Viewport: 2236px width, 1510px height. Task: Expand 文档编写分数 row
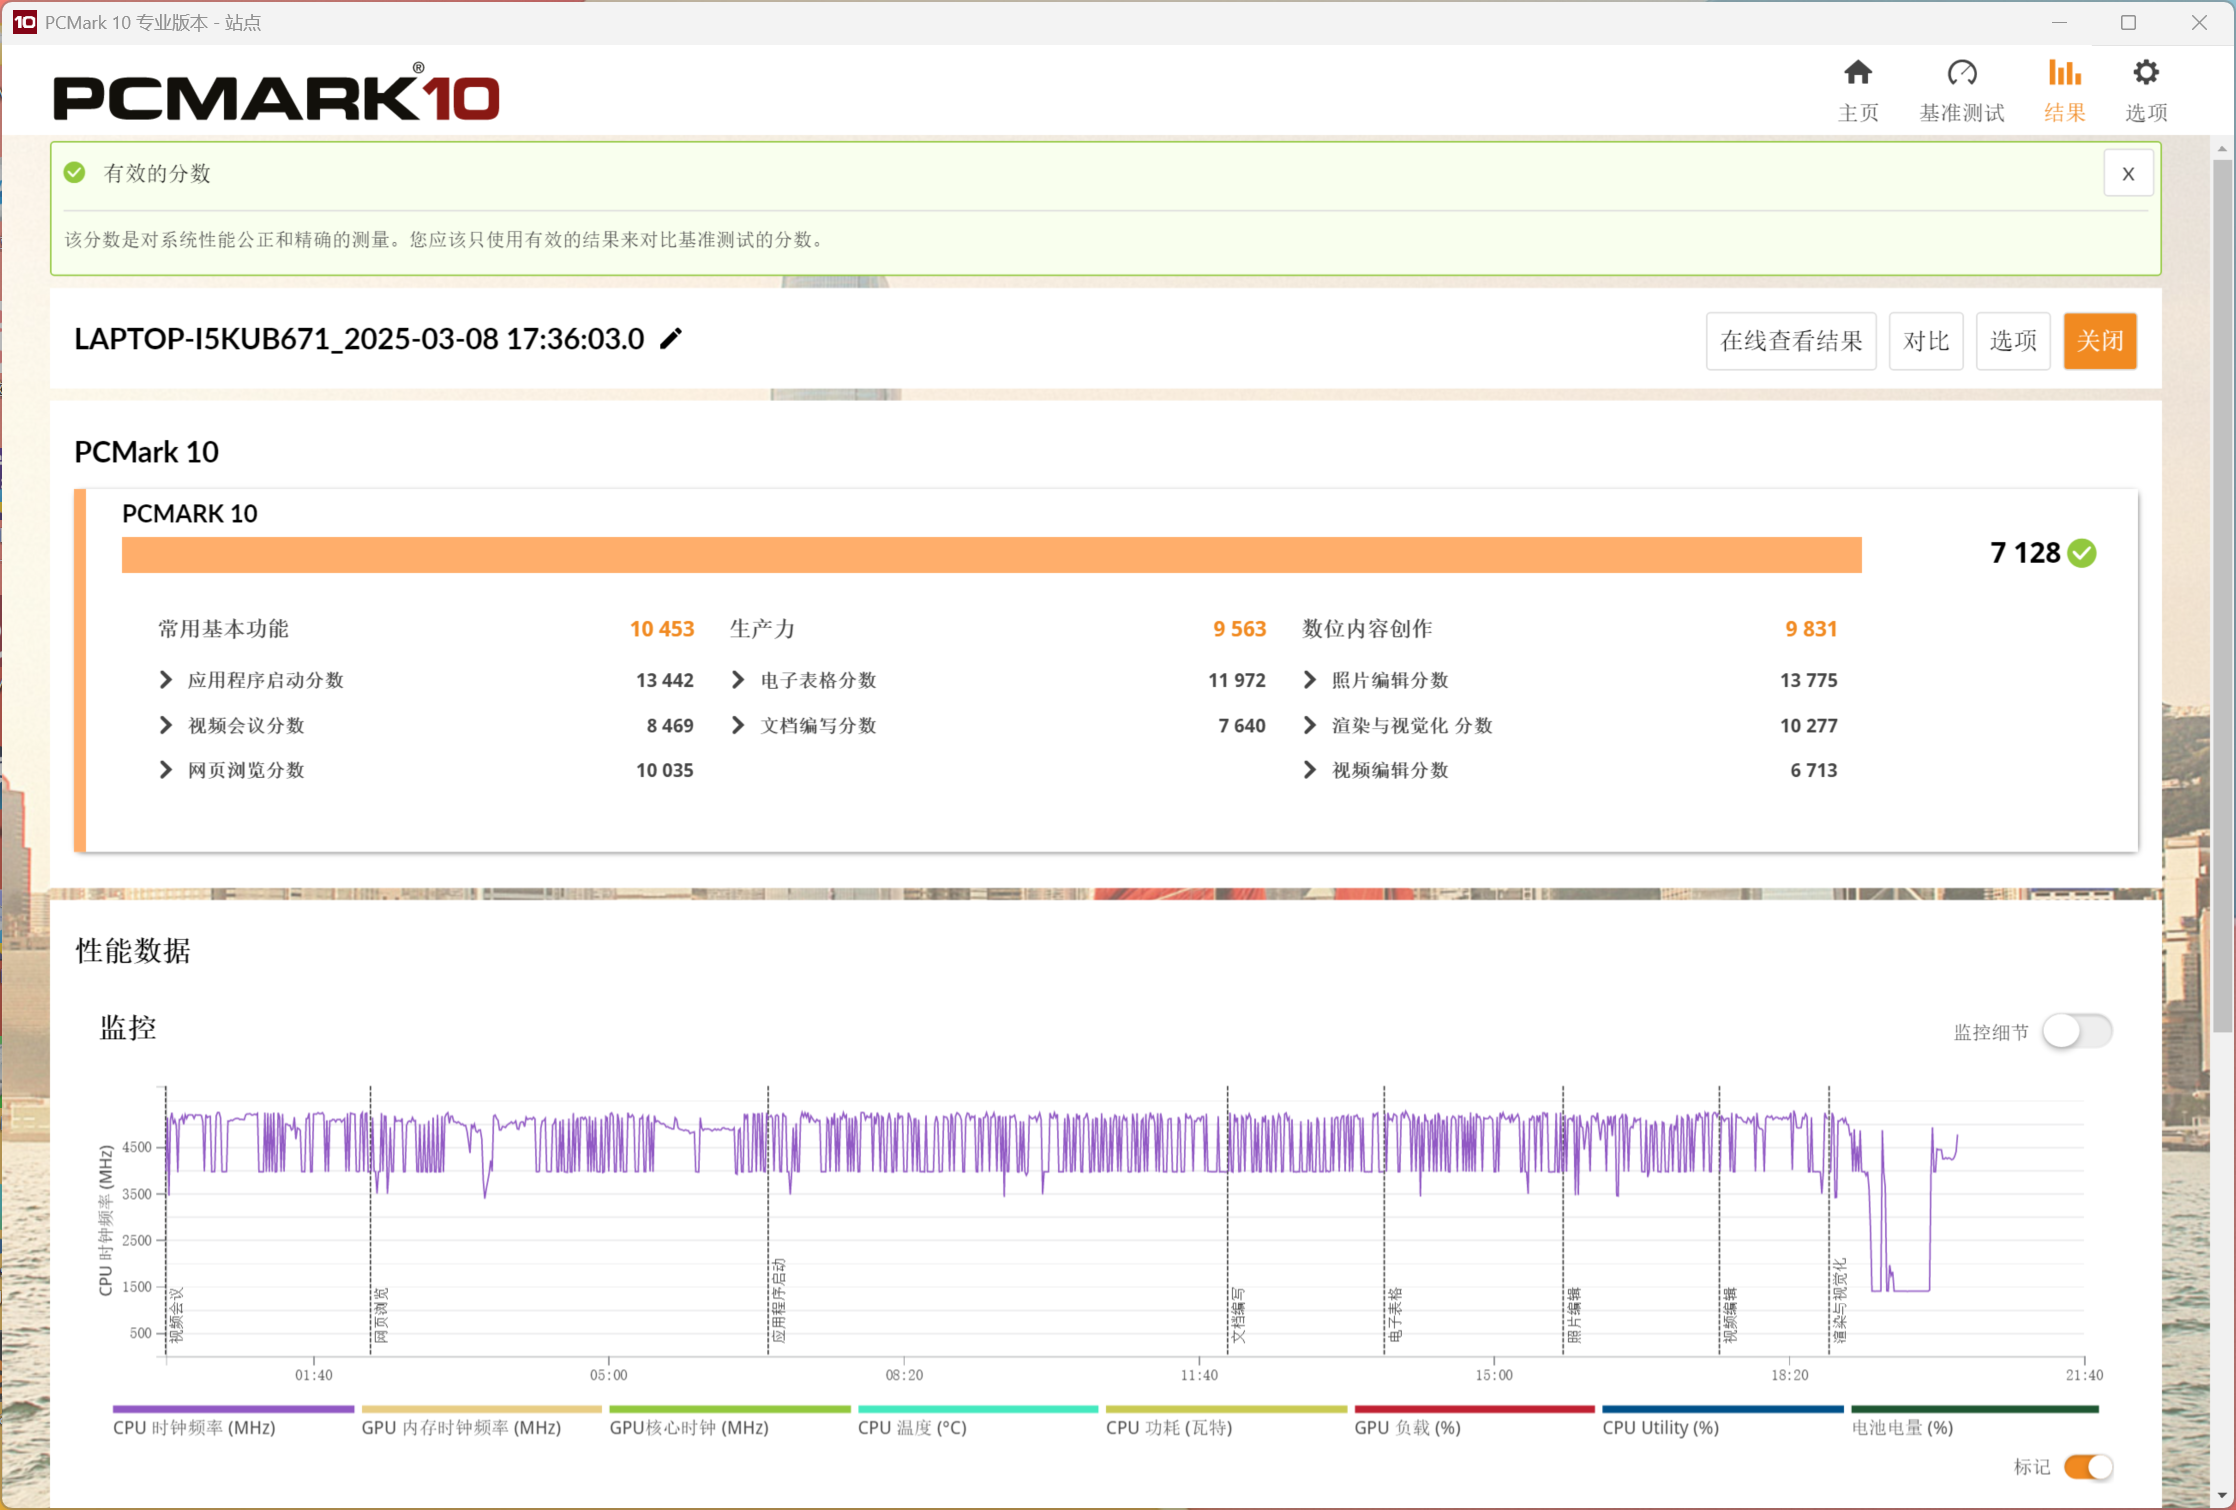pyautogui.click(x=738, y=725)
